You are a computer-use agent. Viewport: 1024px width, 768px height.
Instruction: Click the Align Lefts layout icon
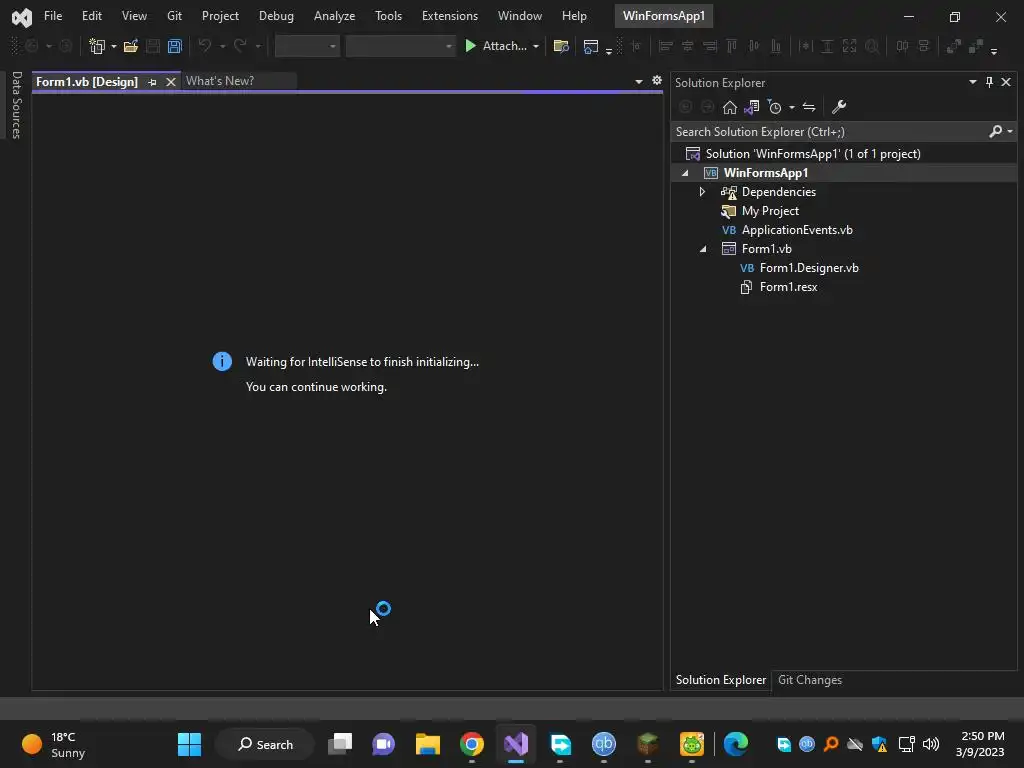pyautogui.click(x=665, y=46)
